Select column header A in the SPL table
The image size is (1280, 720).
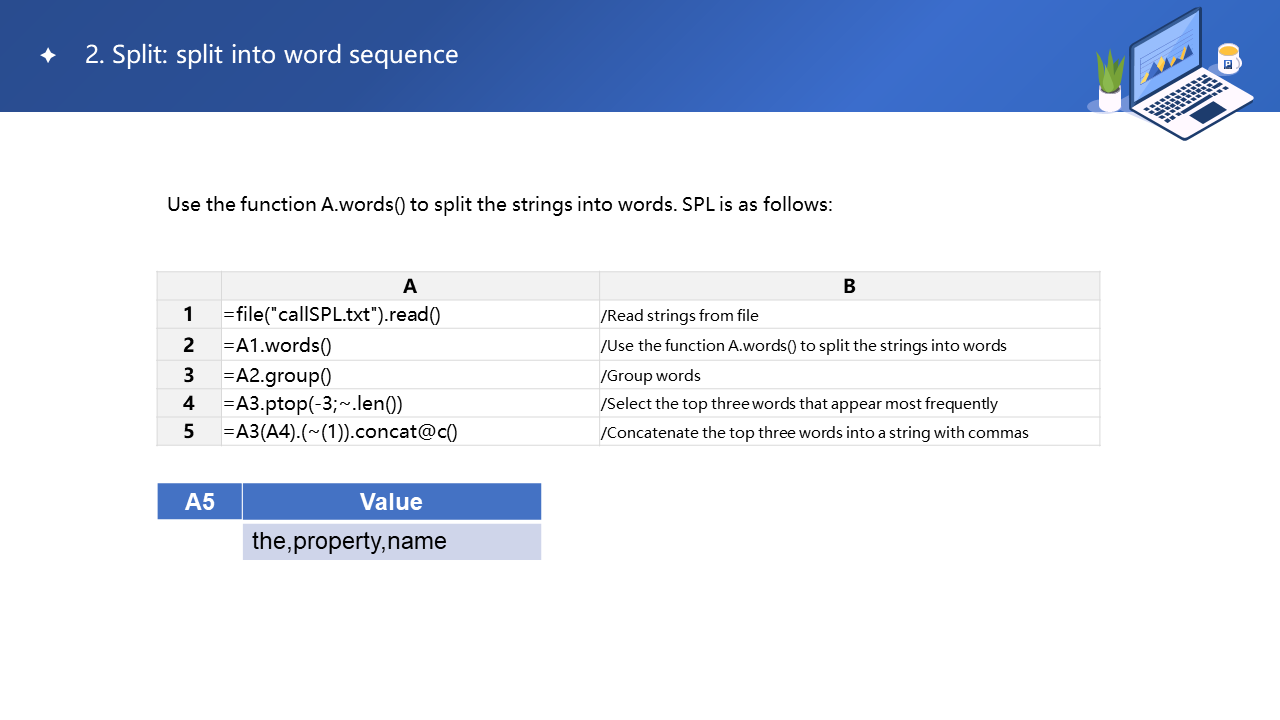410,286
